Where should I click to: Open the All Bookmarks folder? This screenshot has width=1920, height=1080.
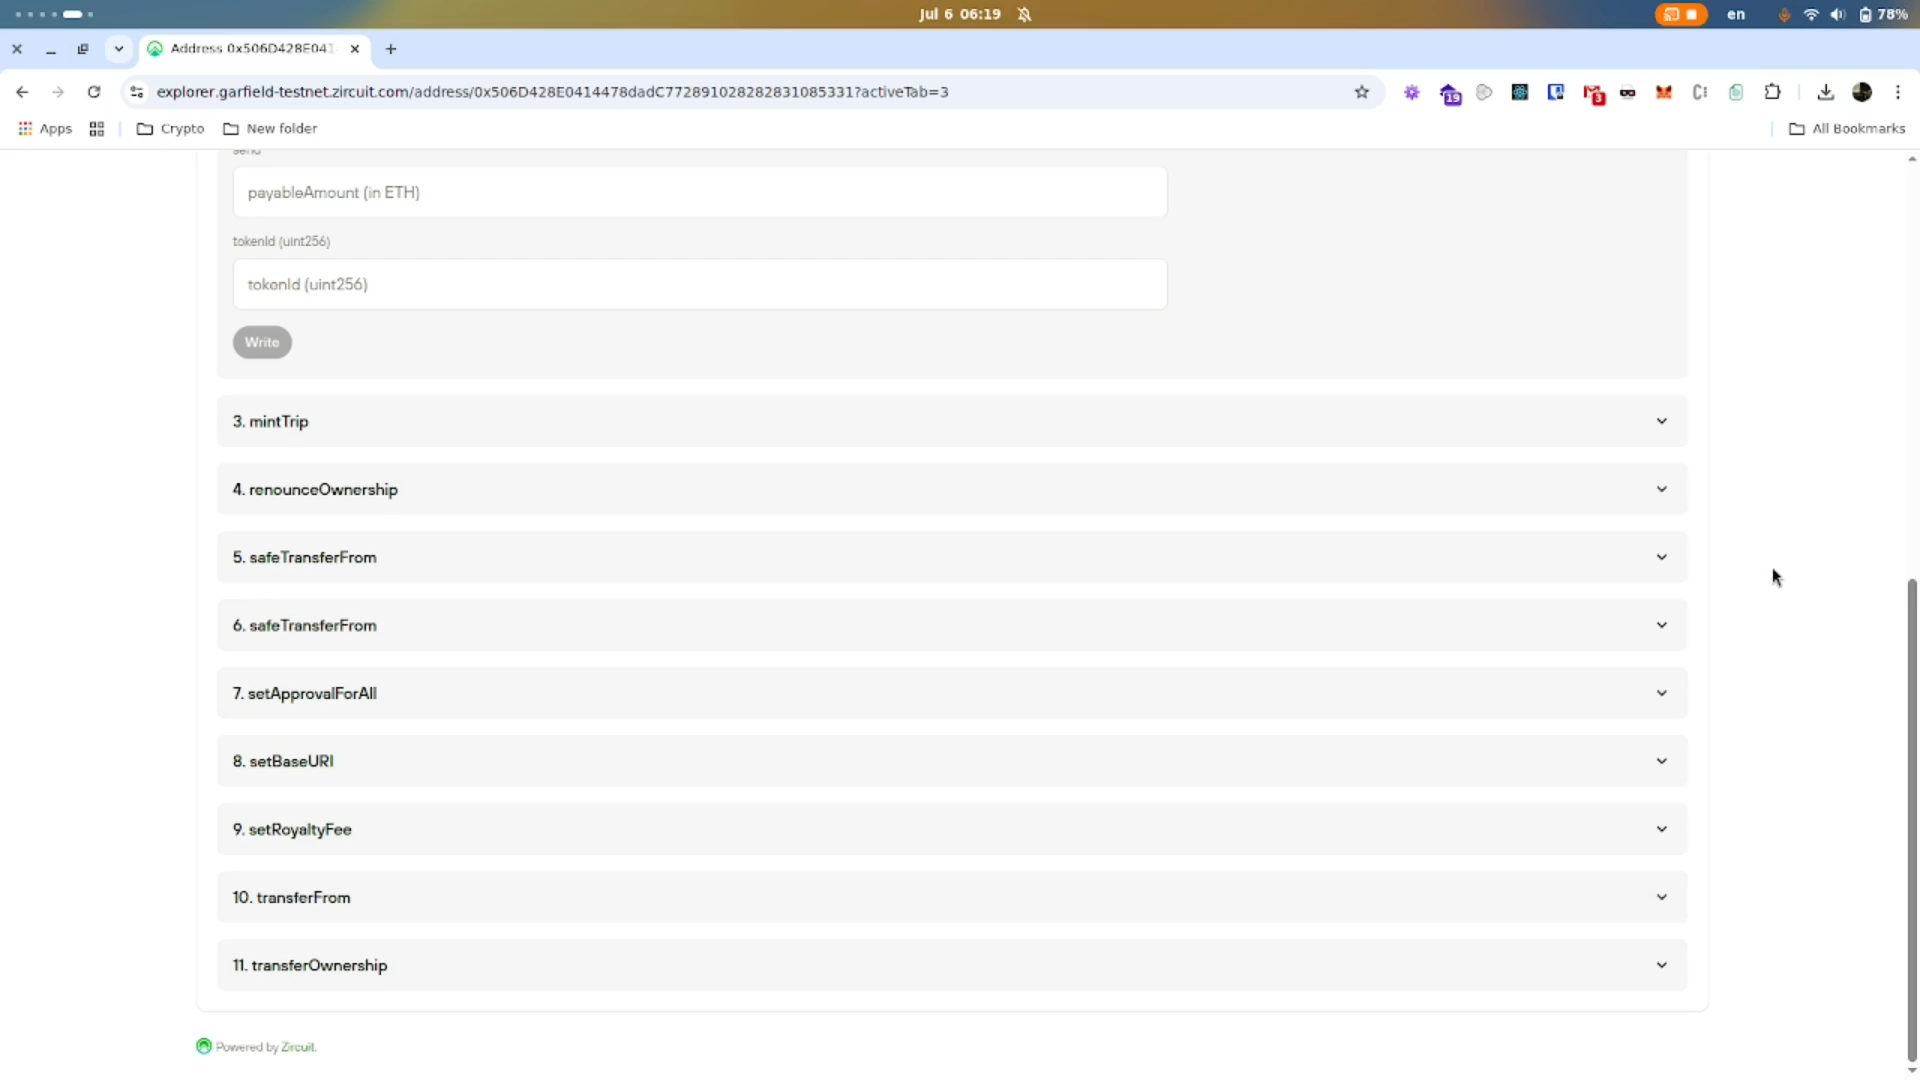coord(1847,129)
